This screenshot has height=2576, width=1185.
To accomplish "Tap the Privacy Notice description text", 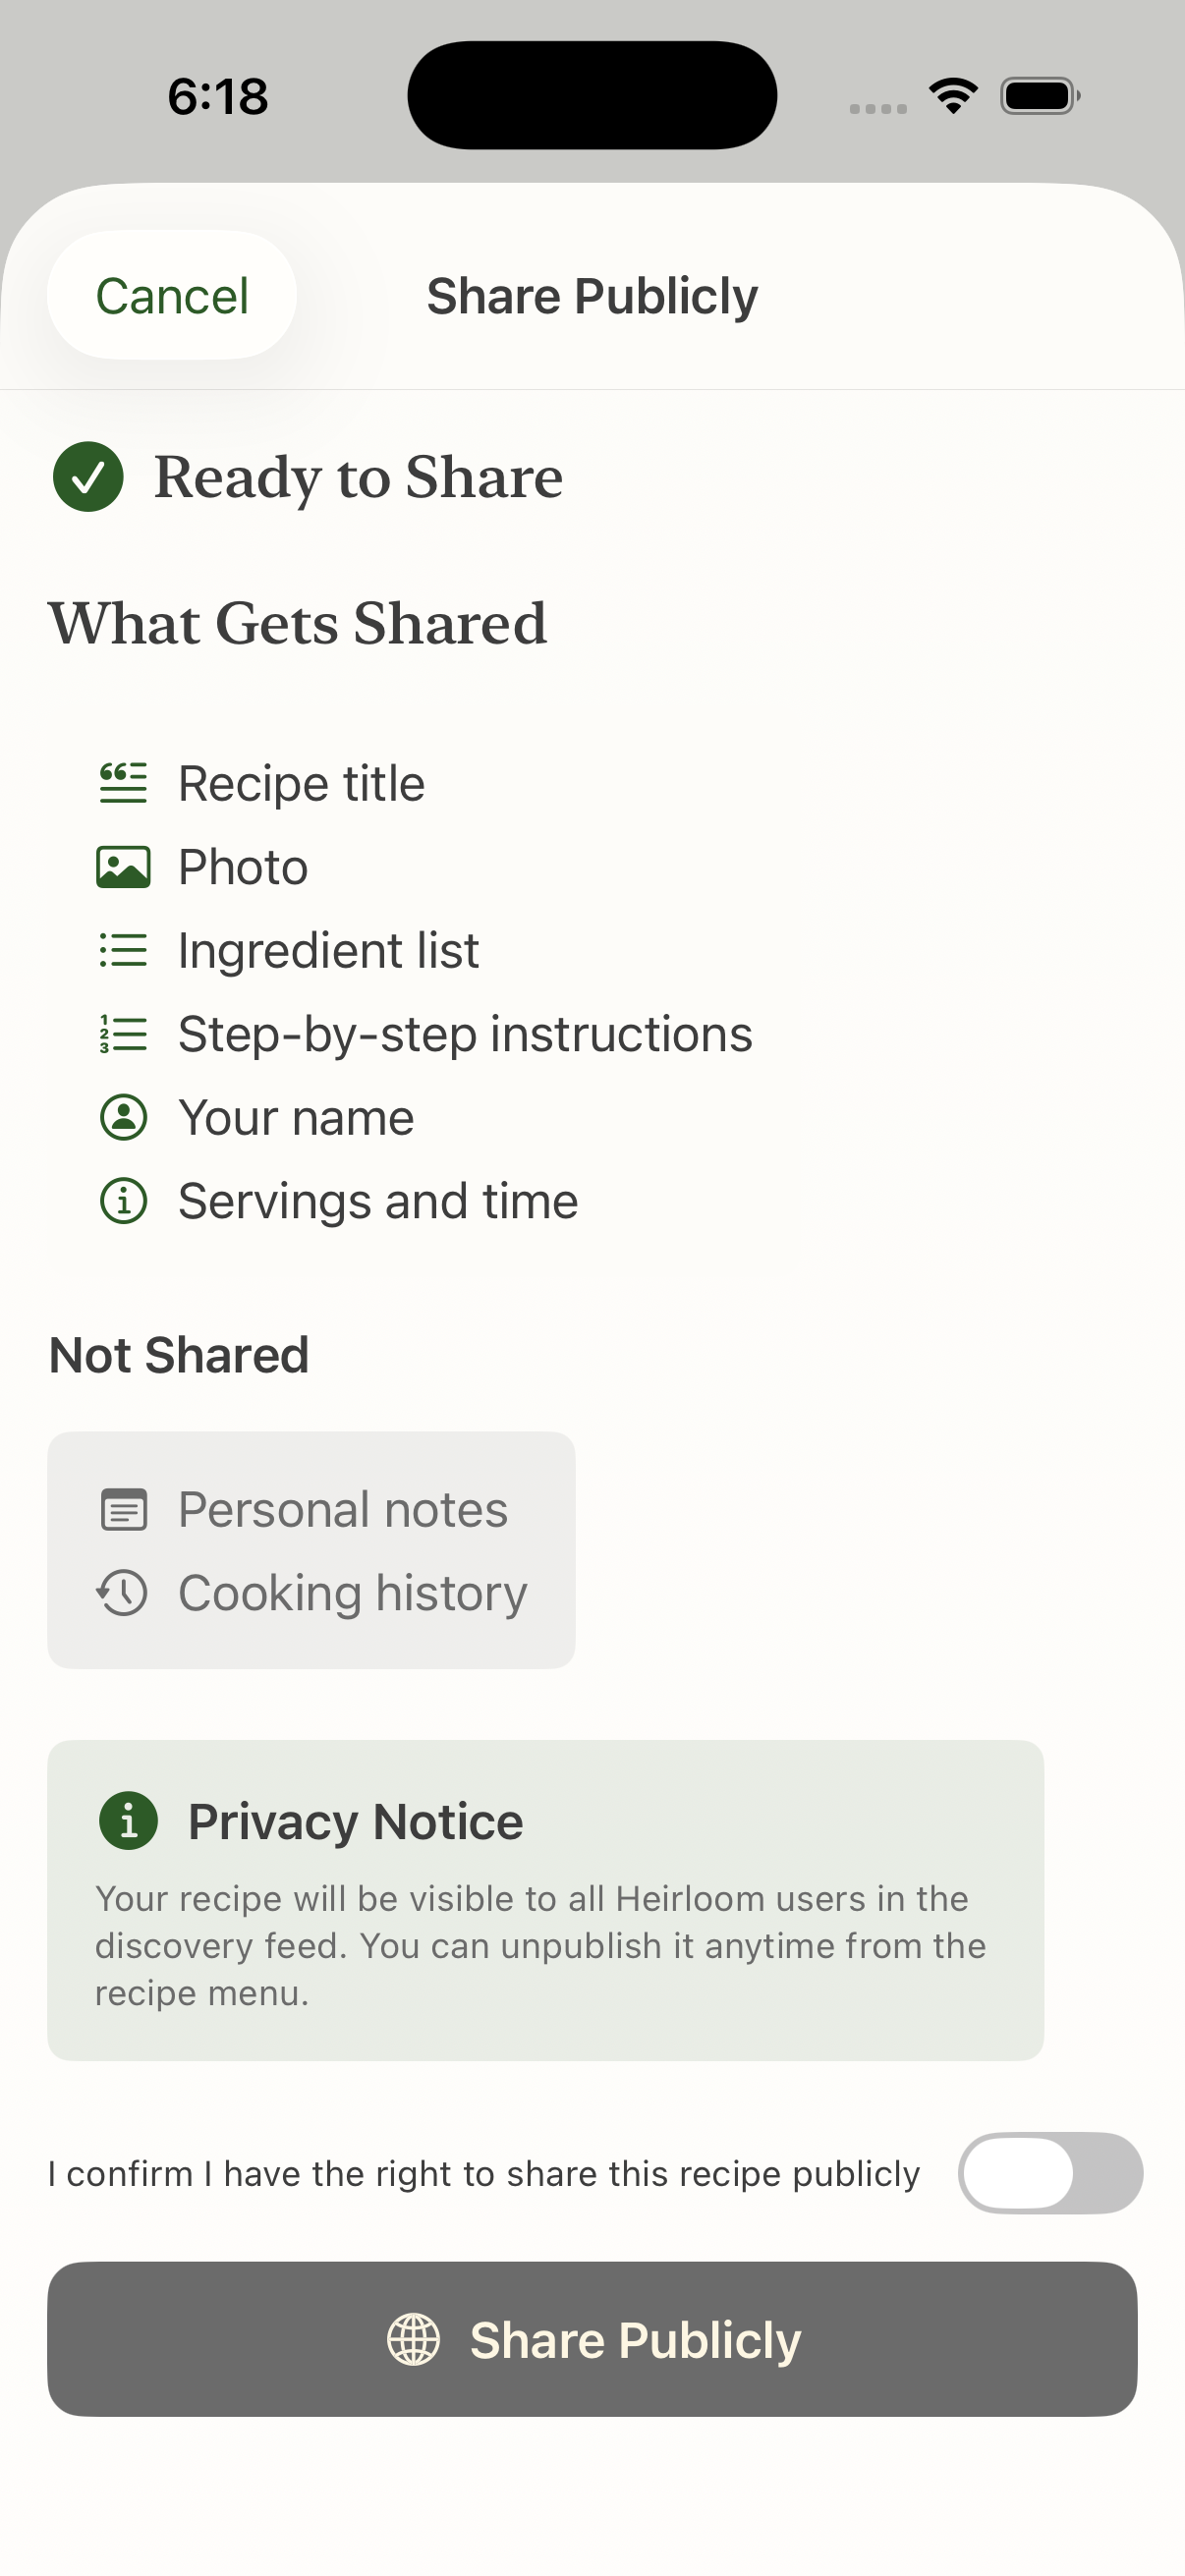I will click(540, 1946).
